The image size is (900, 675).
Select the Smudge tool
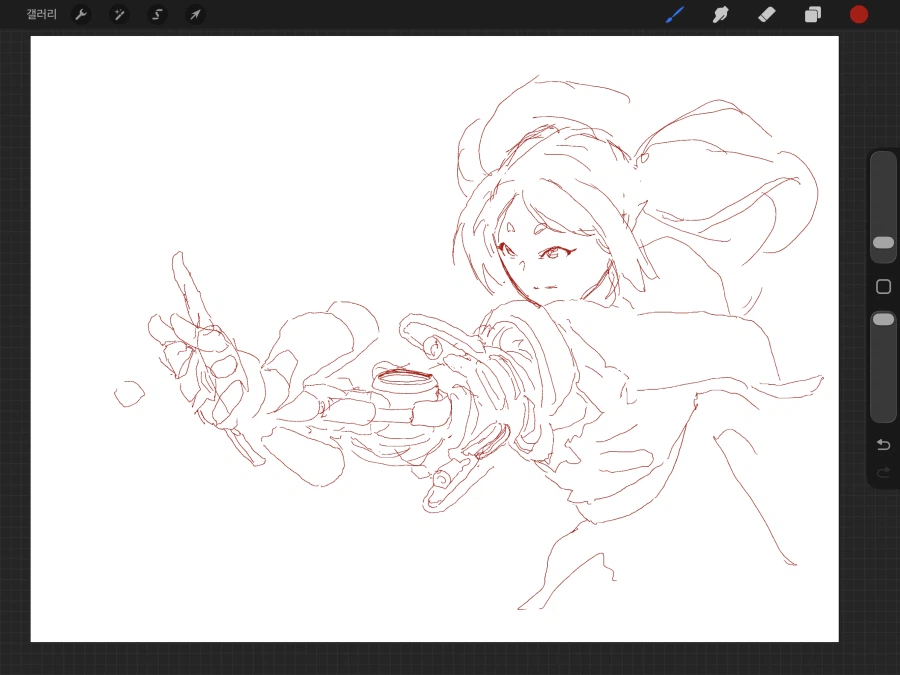point(720,14)
